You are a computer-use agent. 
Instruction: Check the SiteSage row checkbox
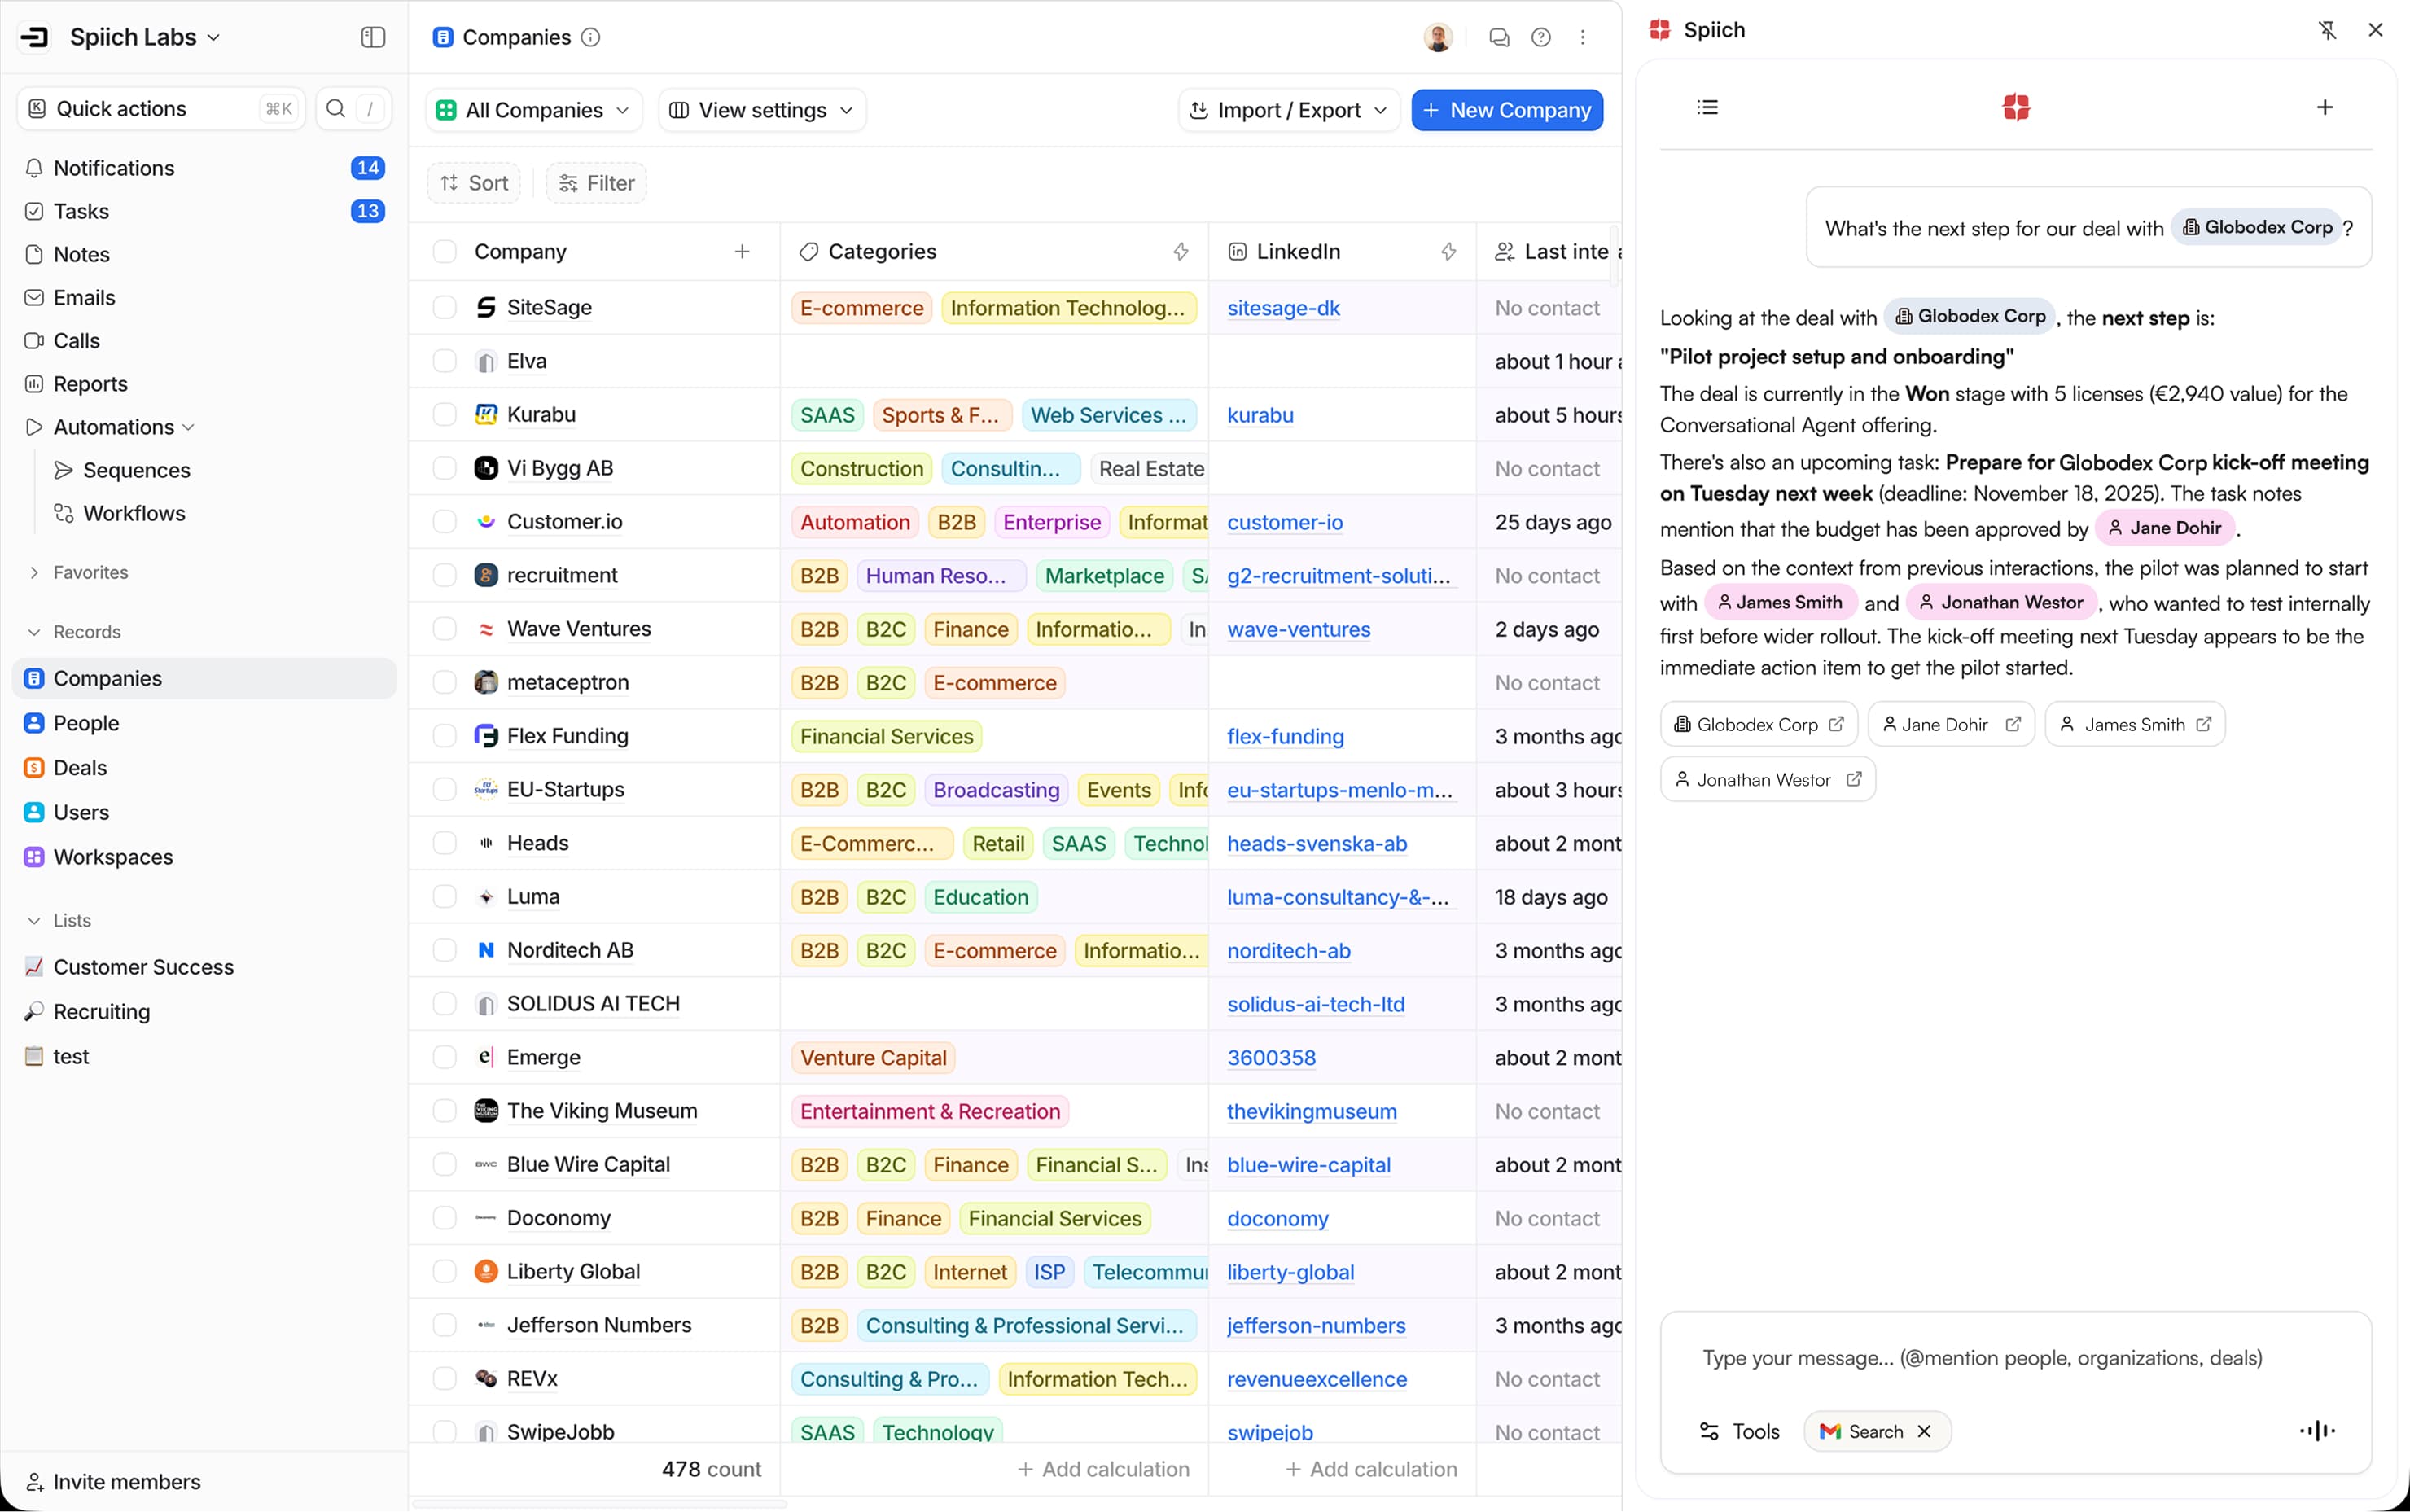point(444,308)
